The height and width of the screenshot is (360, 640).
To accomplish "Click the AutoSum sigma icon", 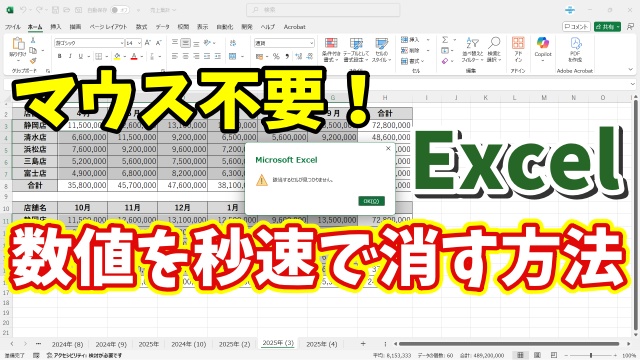I will coord(445,40).
